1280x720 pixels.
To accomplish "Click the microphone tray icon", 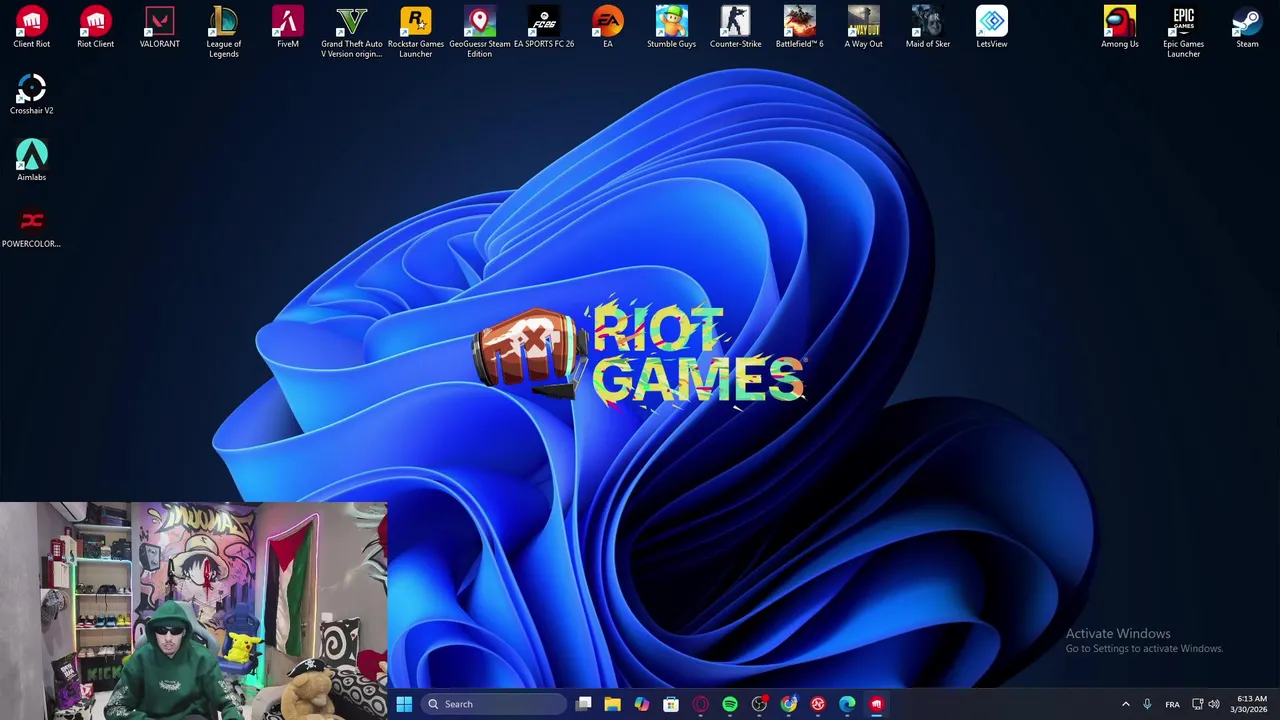I will (x=1147, y=704).
